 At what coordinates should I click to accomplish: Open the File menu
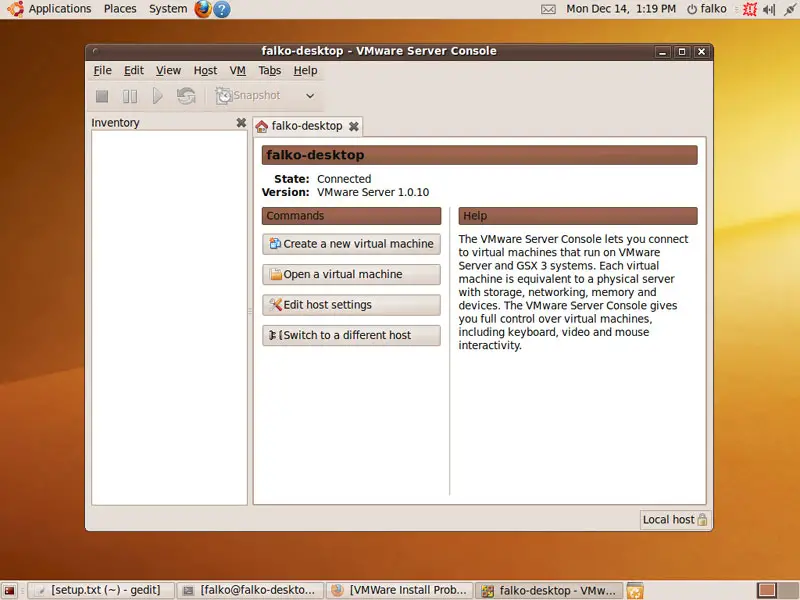(x=103, y=70)
